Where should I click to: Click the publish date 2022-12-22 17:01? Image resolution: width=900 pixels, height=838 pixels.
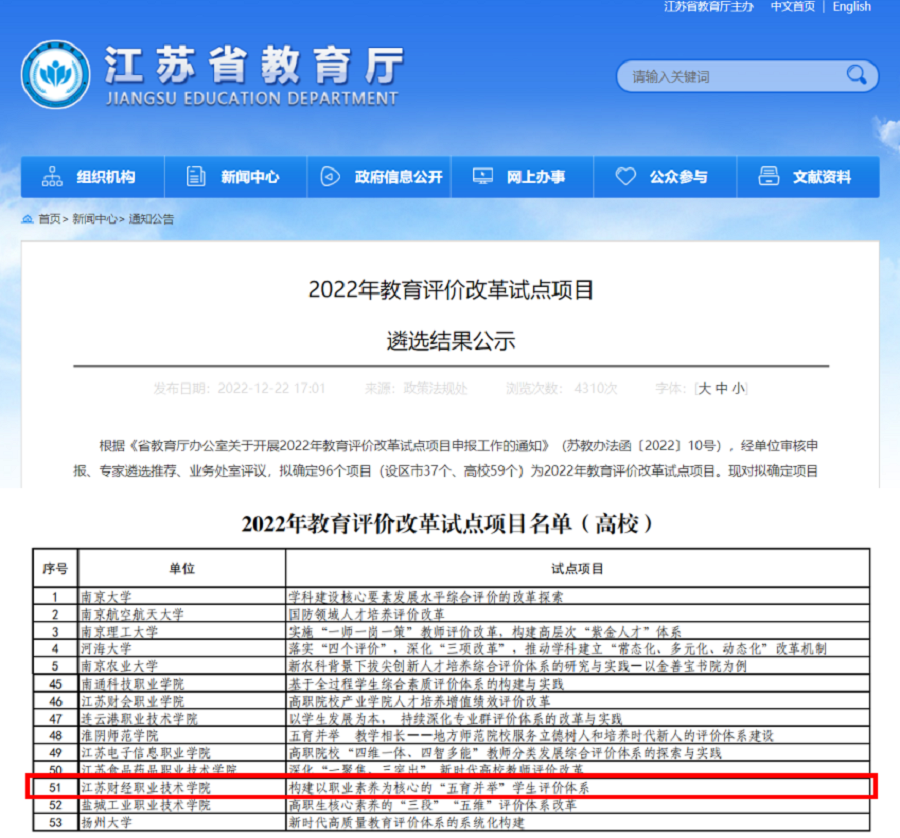click(x=271, y=389)
